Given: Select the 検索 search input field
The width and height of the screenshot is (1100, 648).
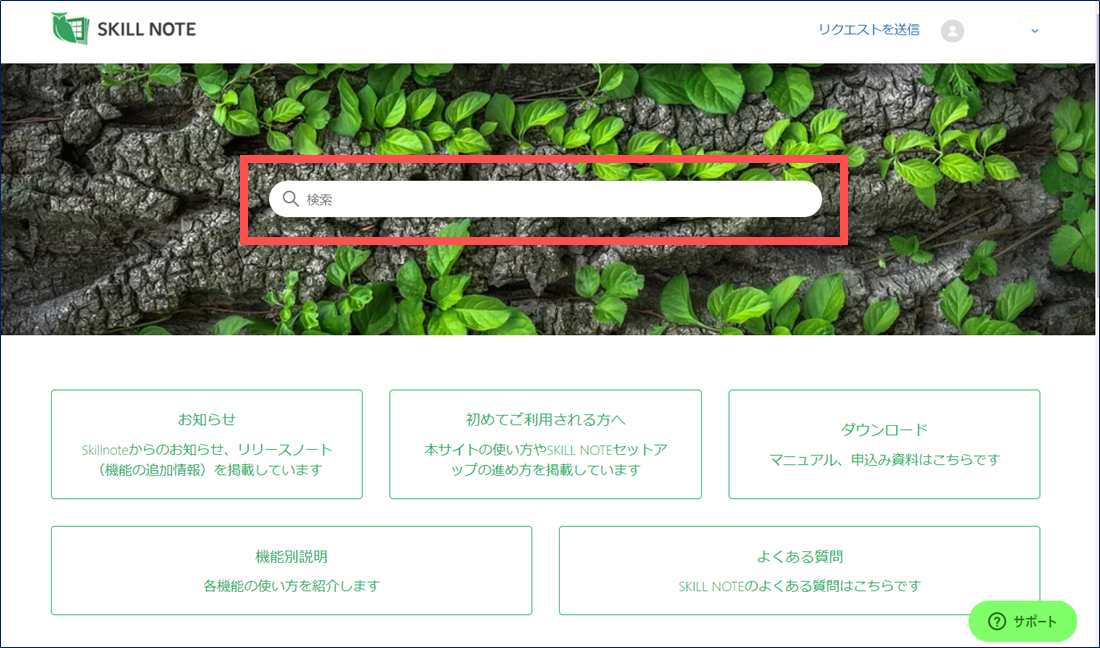Looking at the screenshot, I should (x=545, y=198).
